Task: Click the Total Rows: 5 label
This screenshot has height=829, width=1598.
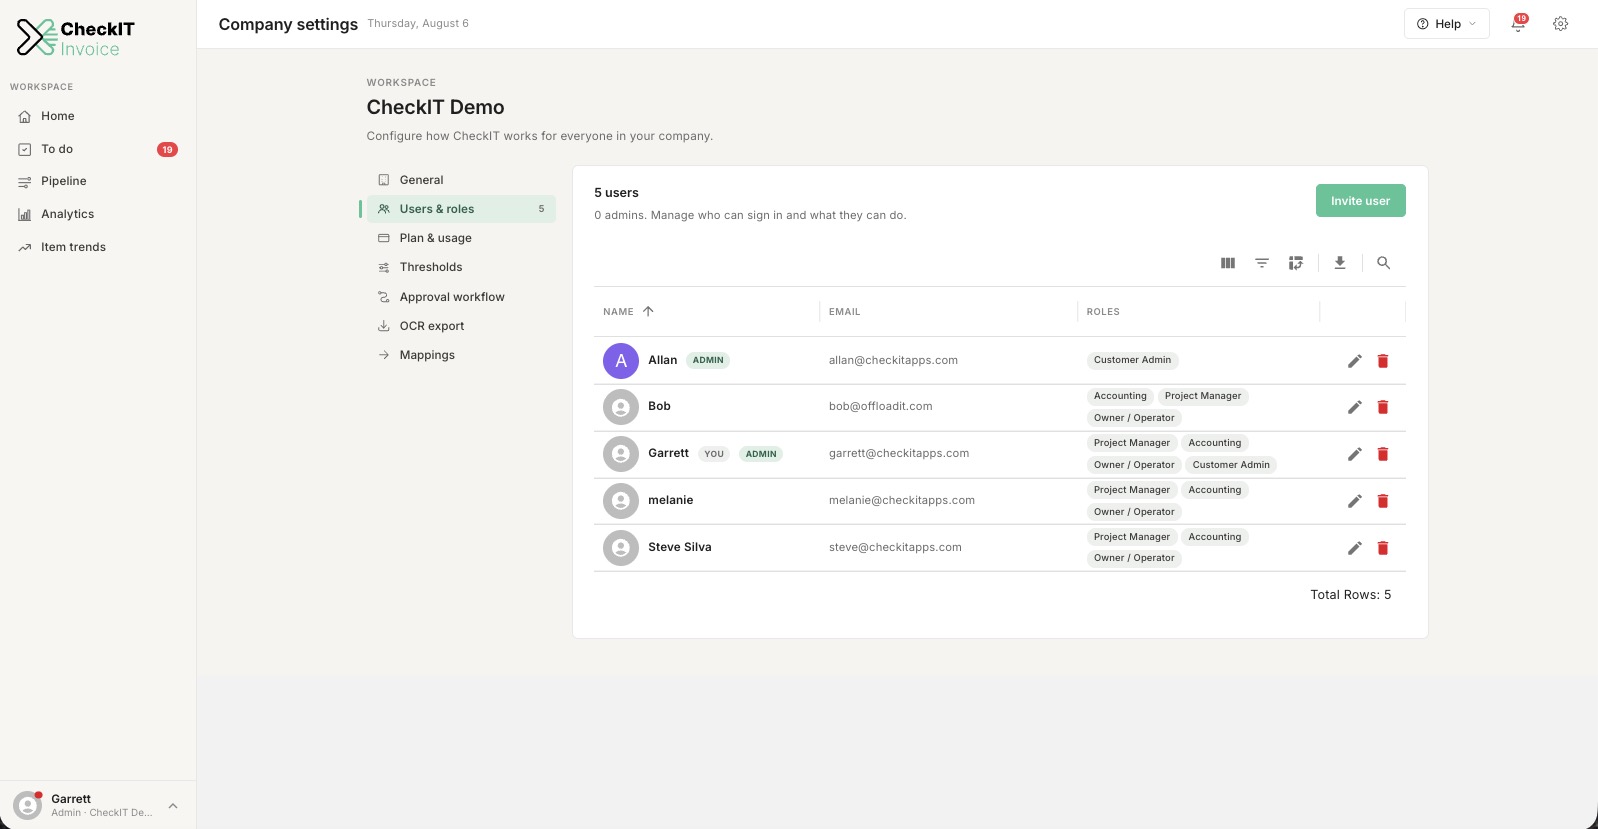Action: (1350, 595)
